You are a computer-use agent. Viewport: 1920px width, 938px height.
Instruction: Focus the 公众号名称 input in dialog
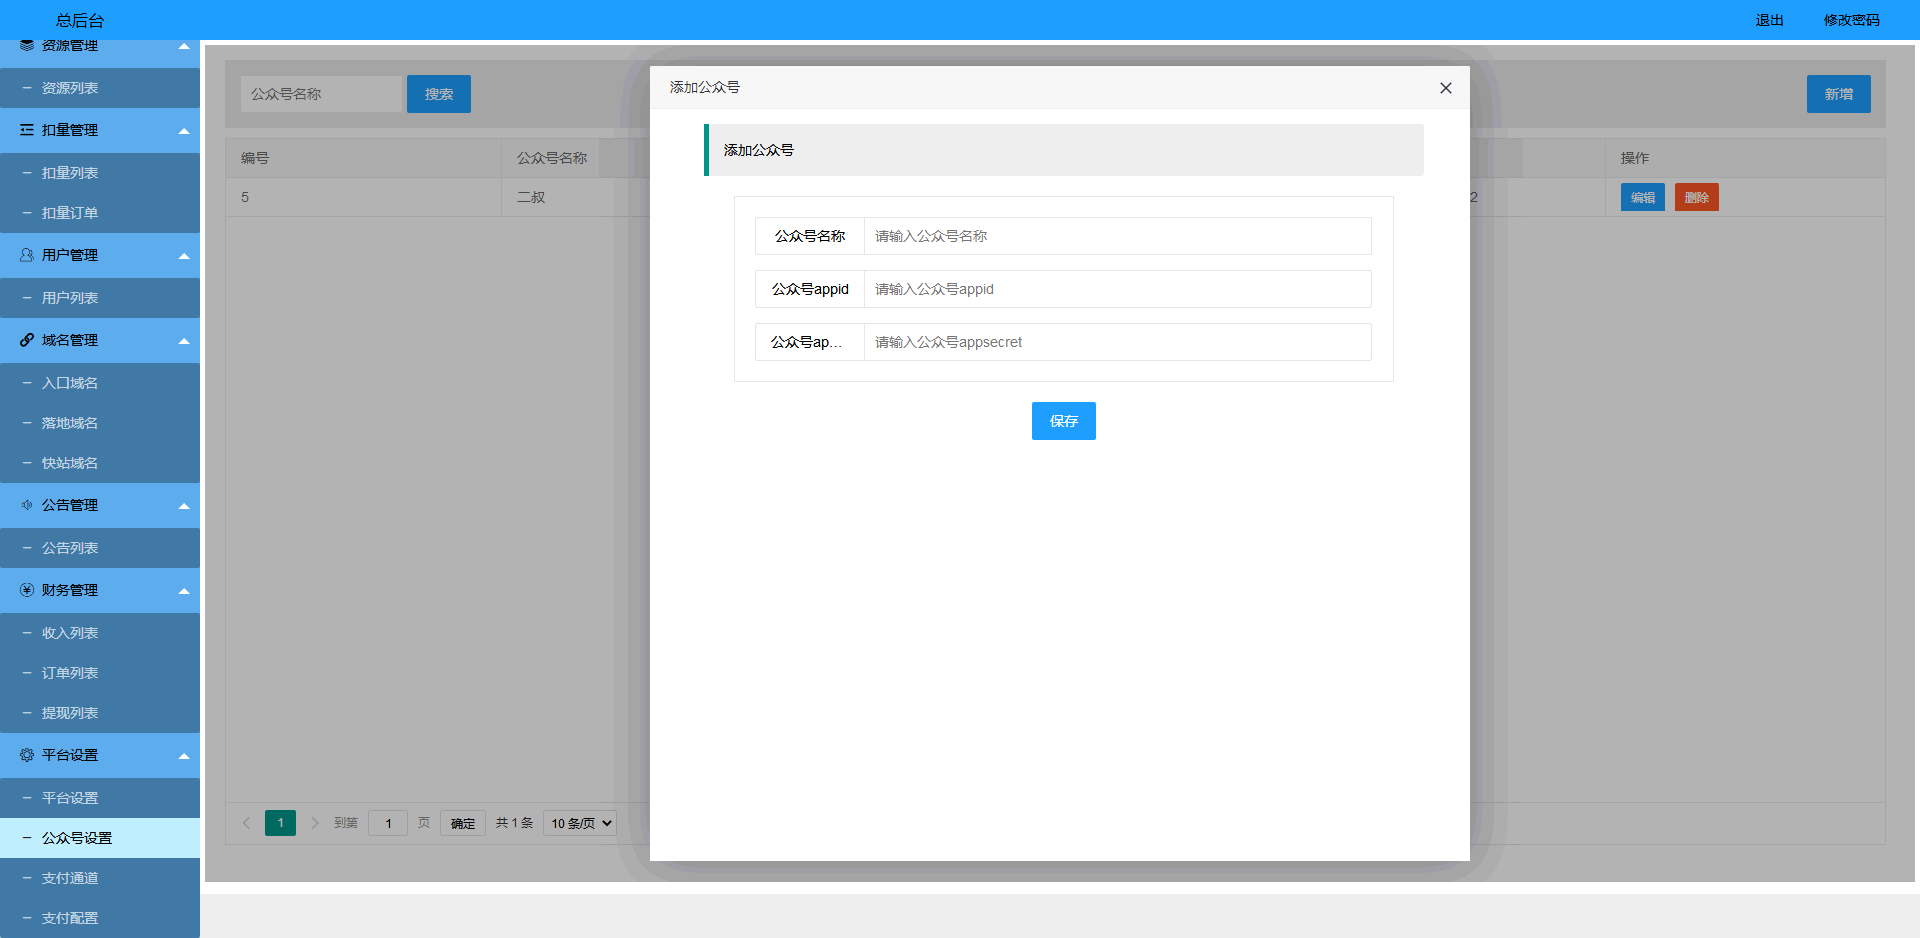pyautogui.click(x=1116, y=236)
